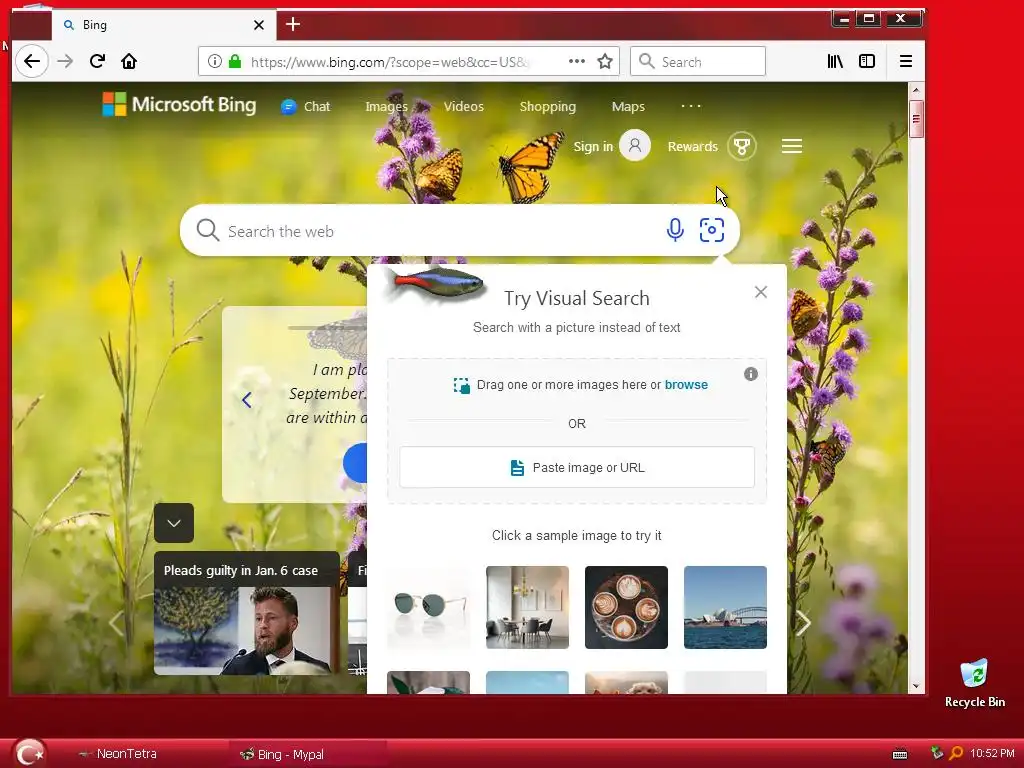
Task: Click Sign in
Action: (x=593, y=146)
